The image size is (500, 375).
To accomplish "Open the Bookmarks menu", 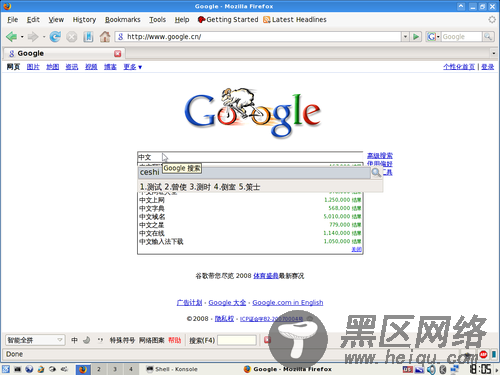I will 123,20.
